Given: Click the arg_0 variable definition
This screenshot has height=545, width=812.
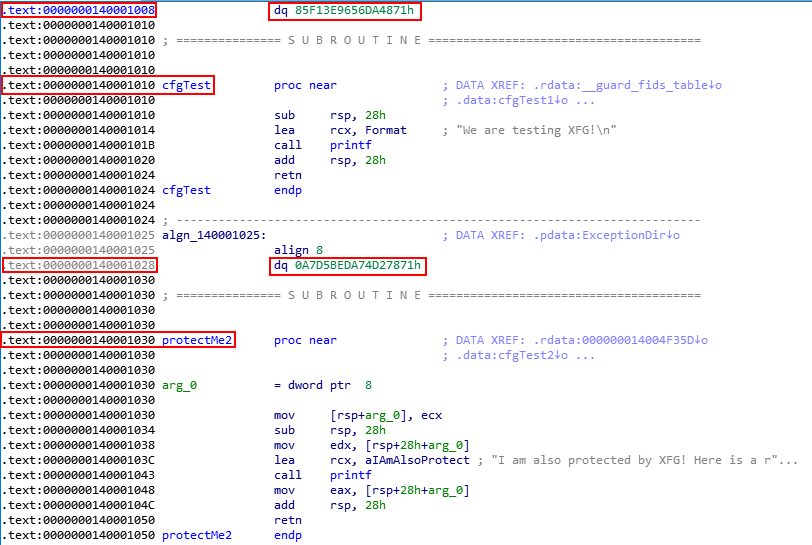Looking at the screenshot, I should [x=180, y=385].
